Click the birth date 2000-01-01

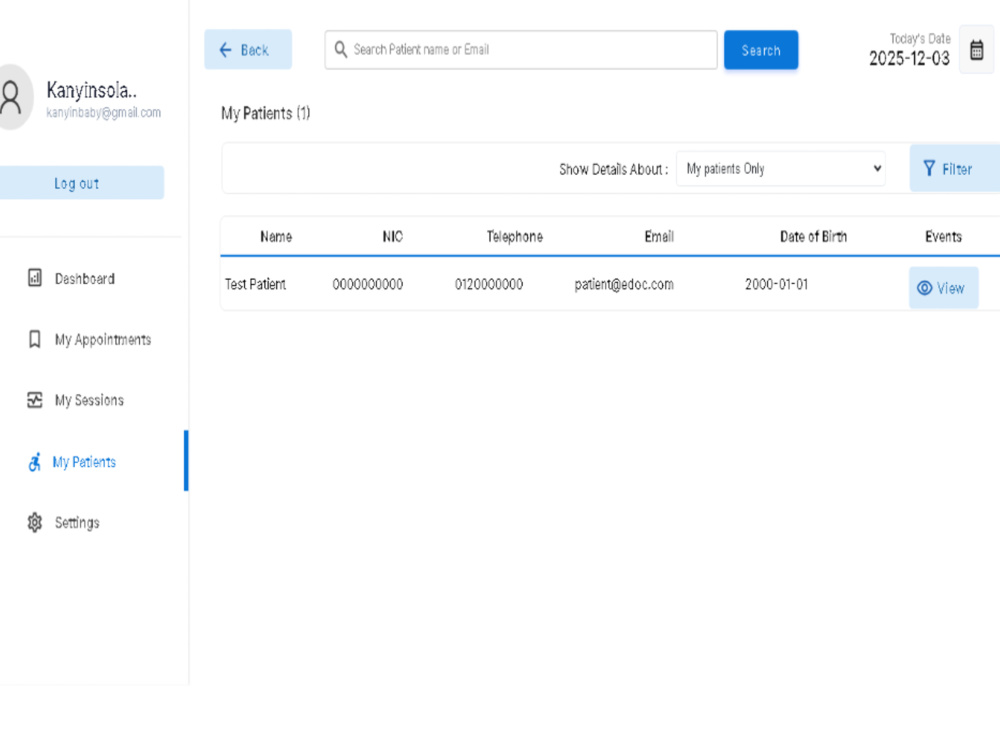click(776, 284)
